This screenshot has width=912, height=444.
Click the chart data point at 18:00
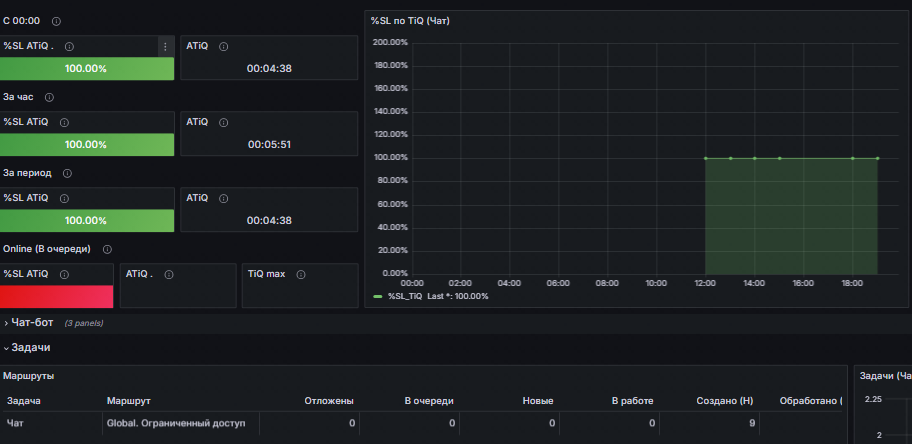[853, 158]
